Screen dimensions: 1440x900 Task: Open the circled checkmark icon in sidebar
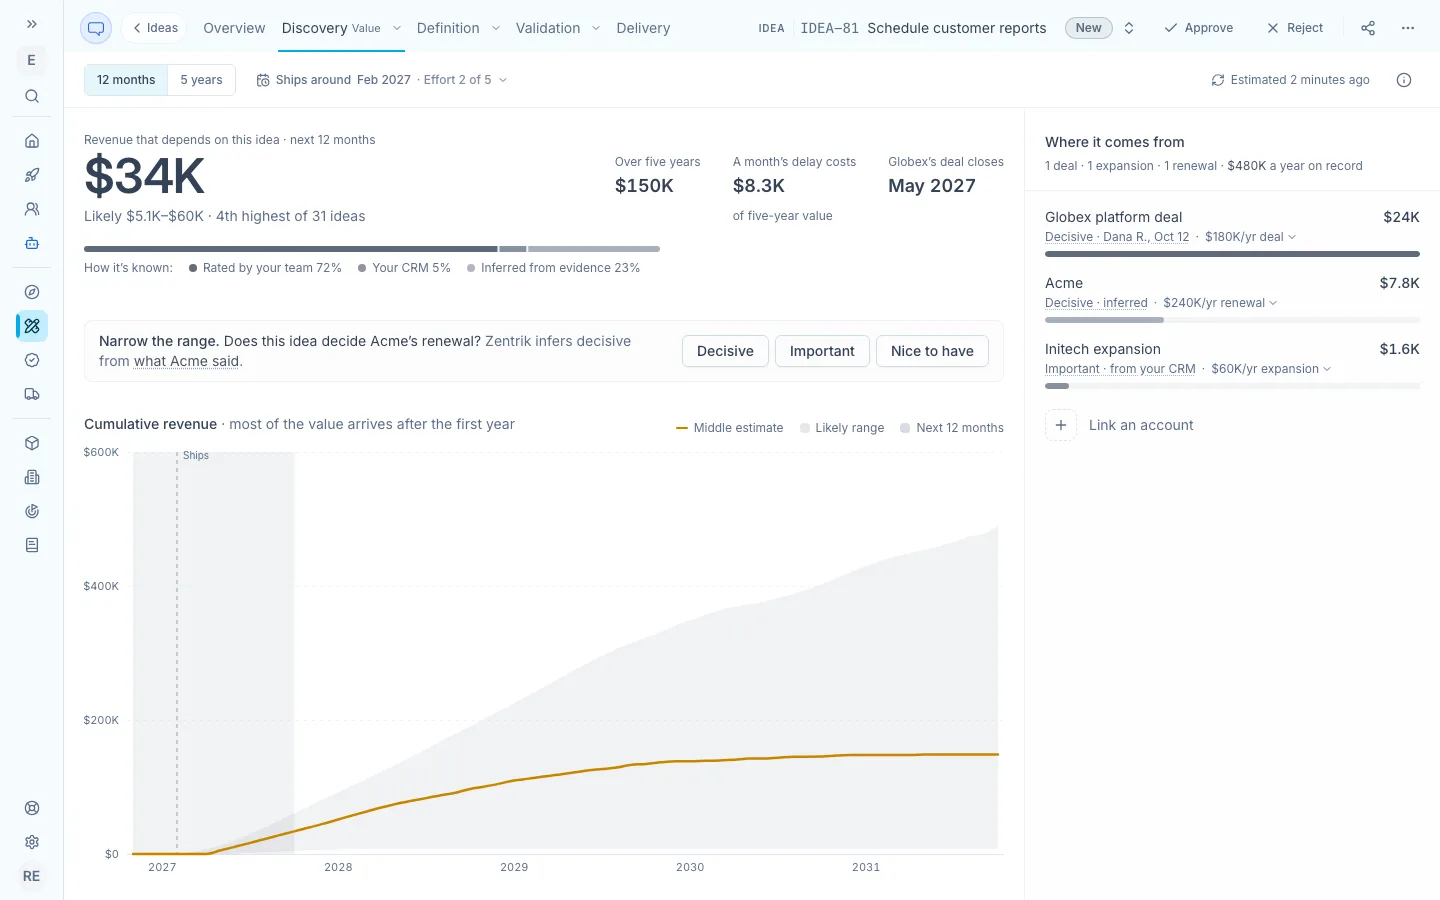pyautogui.click(x=32, y=360)
